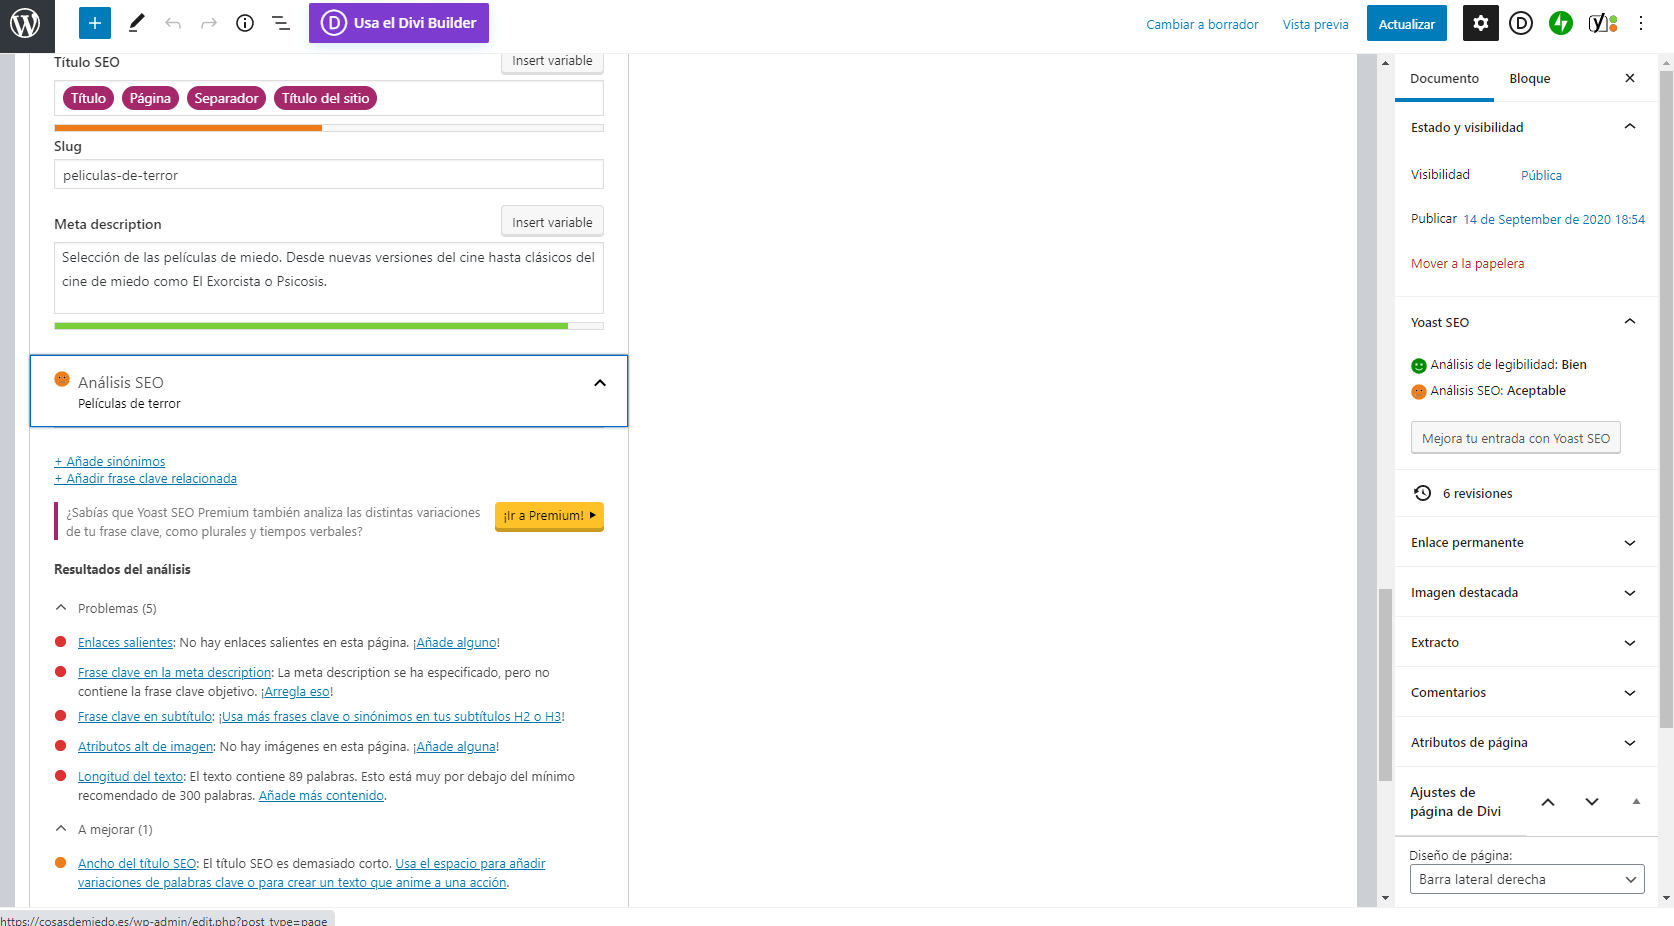This screenshot has width=1674, height=926.
Task: Toggle the settings gear sidebar
Action: (1481, 23)
